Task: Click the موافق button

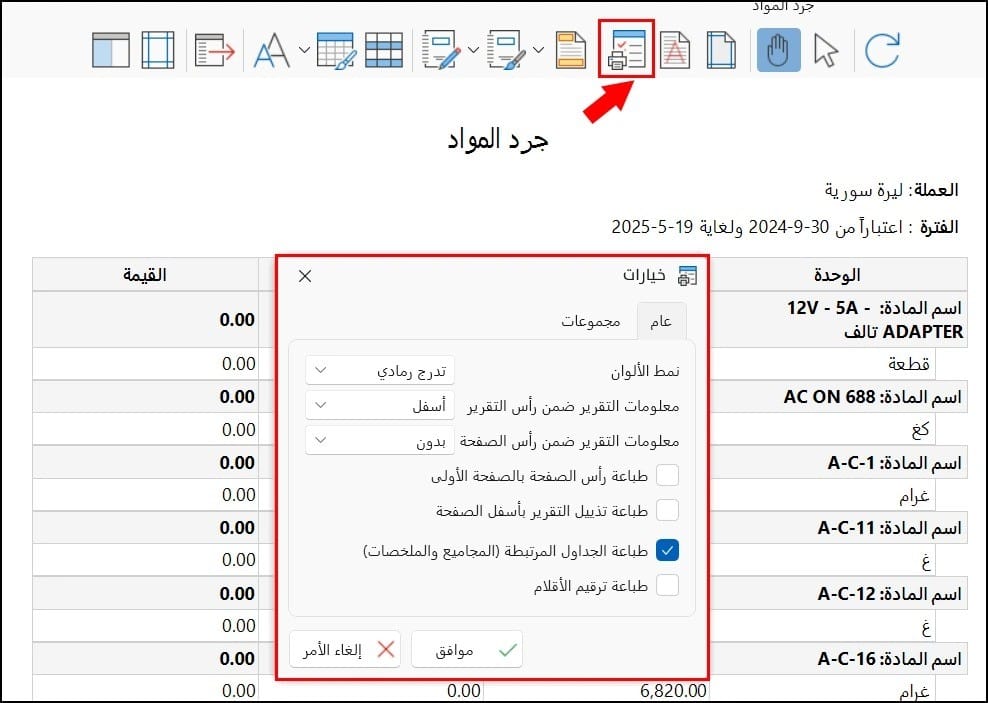Action: [x=467, y=649]
